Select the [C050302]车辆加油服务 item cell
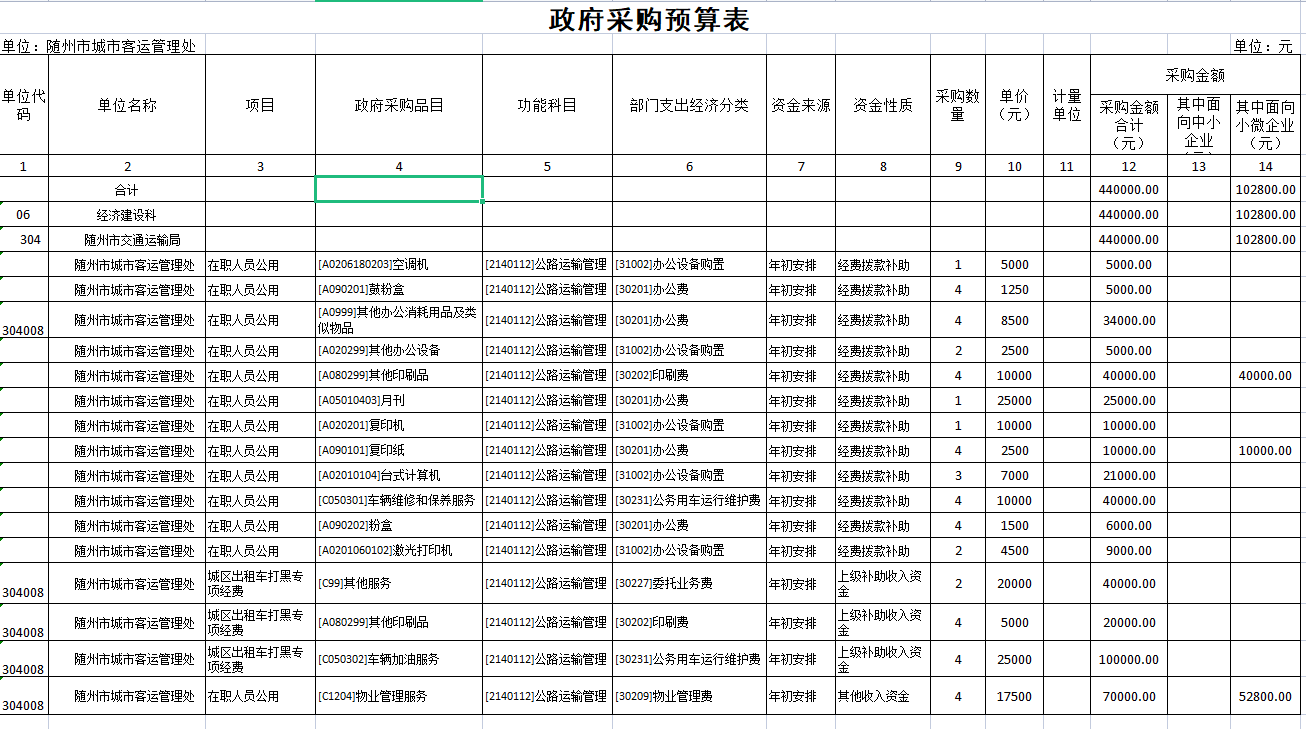Screen dimensions: 1306x729 coord(399,659)
